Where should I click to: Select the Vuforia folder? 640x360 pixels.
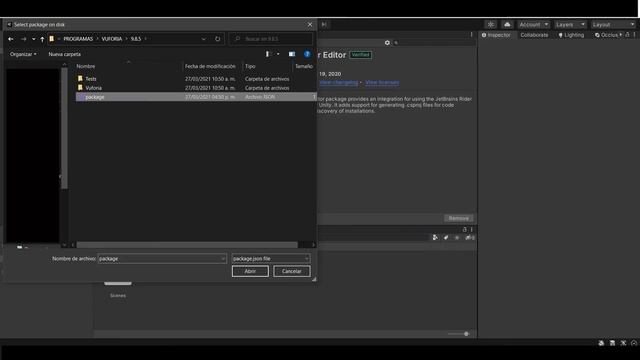click(x=93, y=88)
